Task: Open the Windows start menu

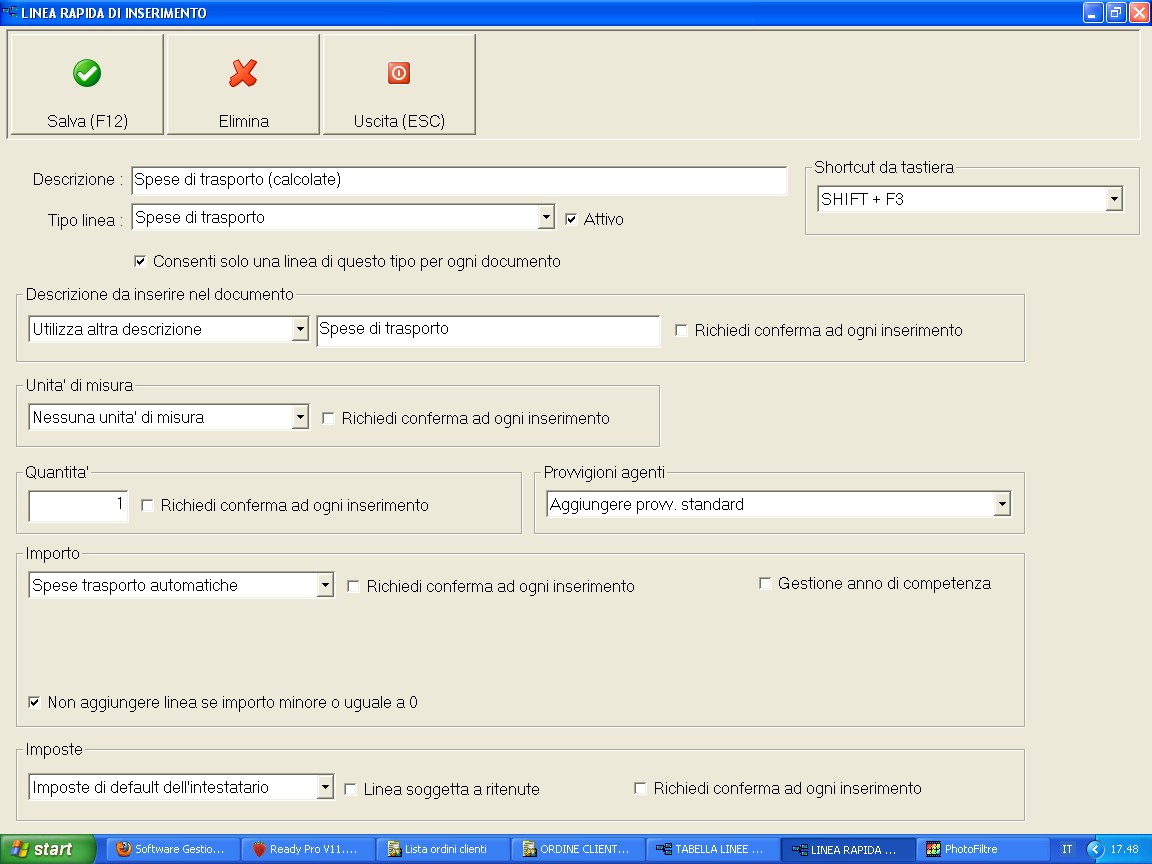Action: pos(47,849)
